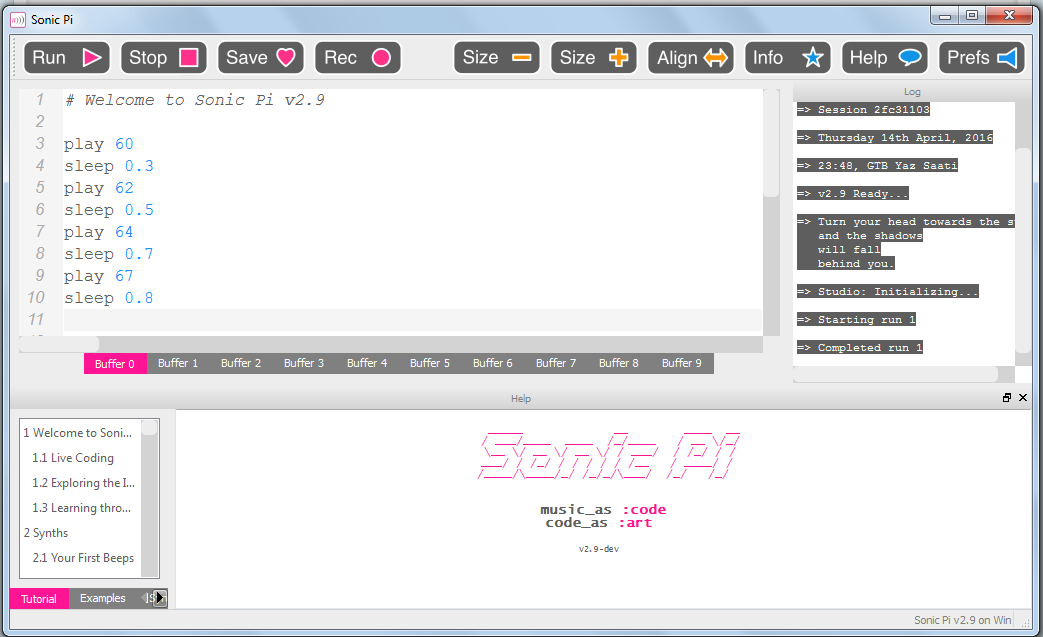The image size is (1043, 637).
Task: Switch to Buffer 3
Action: [x=303, y=363]
